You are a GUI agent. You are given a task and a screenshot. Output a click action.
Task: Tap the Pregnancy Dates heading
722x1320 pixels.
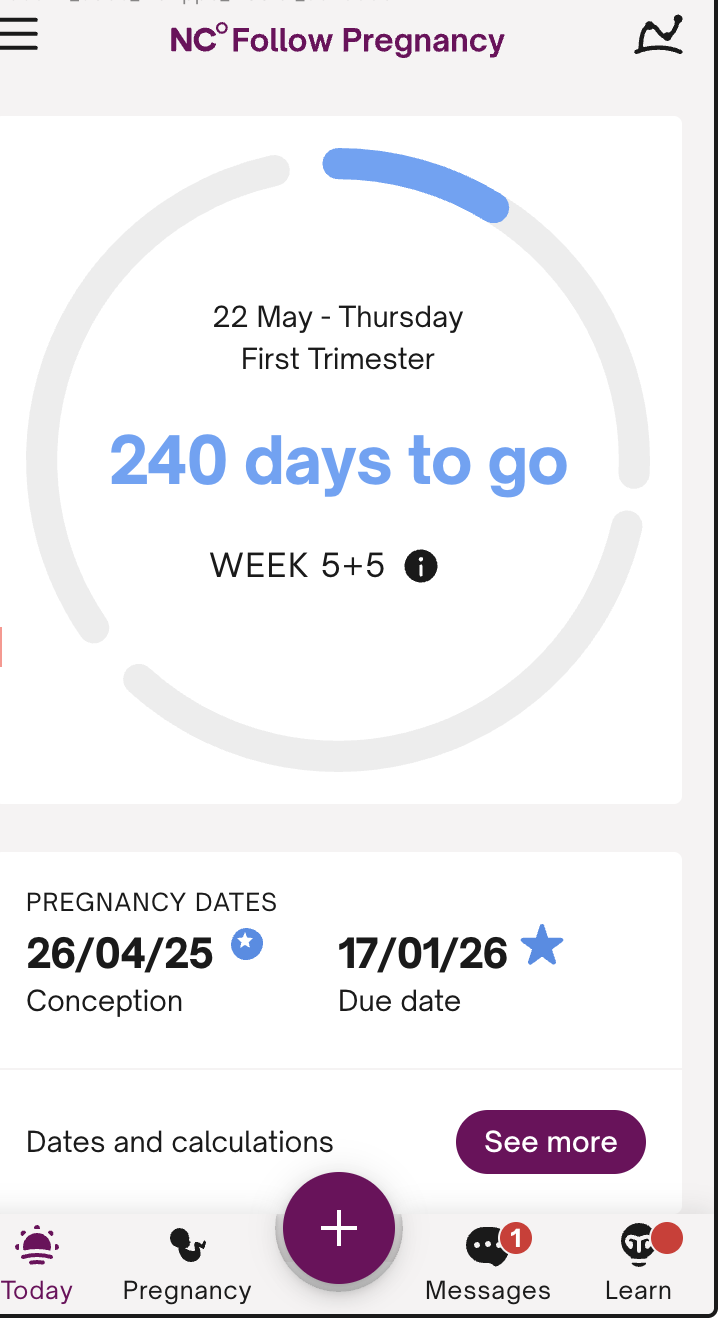(152, 902)
